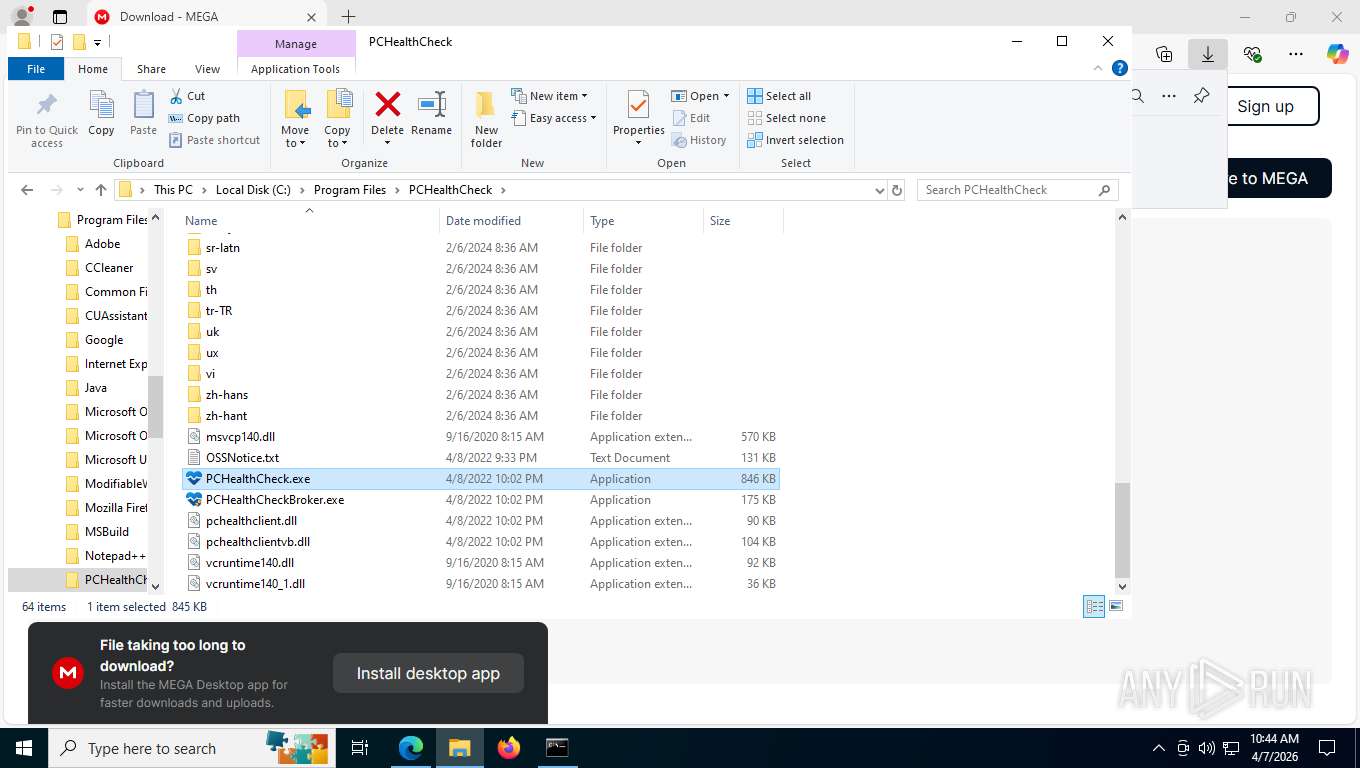Screen dimensions: 1360x768
Task: Open the File tab menu
Action: (36, 69)
